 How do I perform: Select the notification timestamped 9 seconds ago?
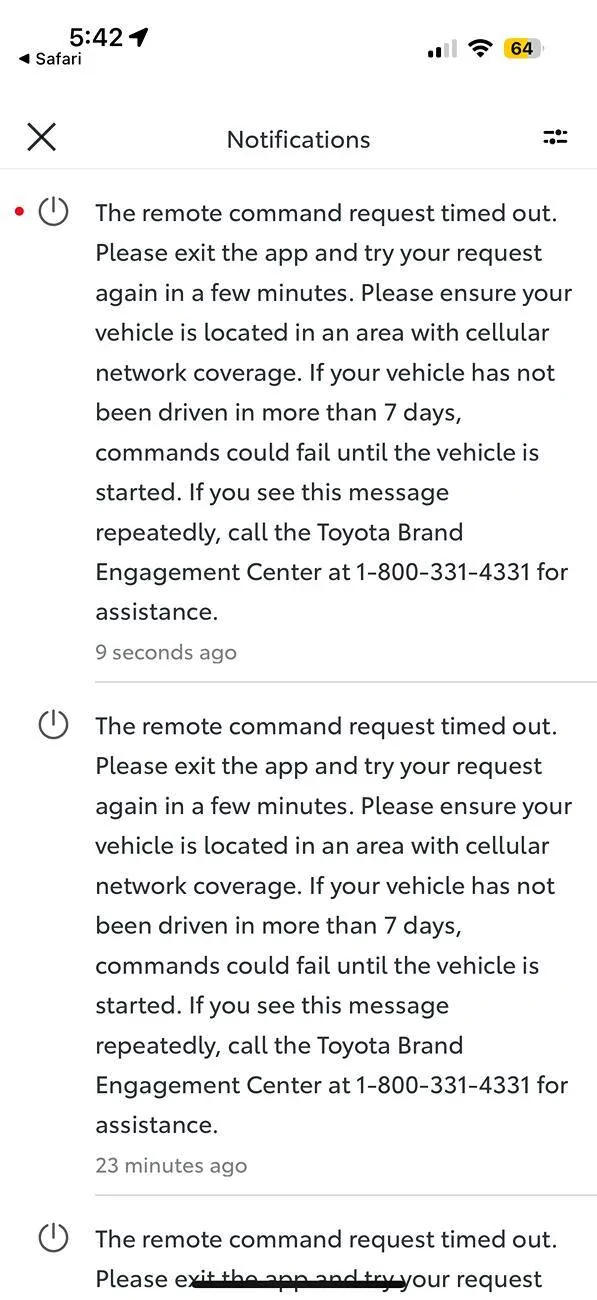point(165,651)
